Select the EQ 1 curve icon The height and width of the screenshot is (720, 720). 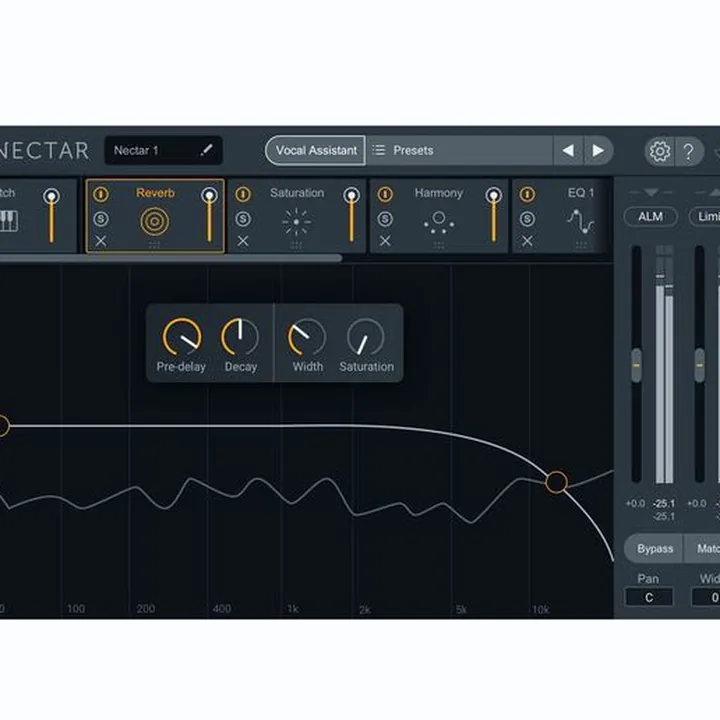pyautogui.click(x=580, y=221)
